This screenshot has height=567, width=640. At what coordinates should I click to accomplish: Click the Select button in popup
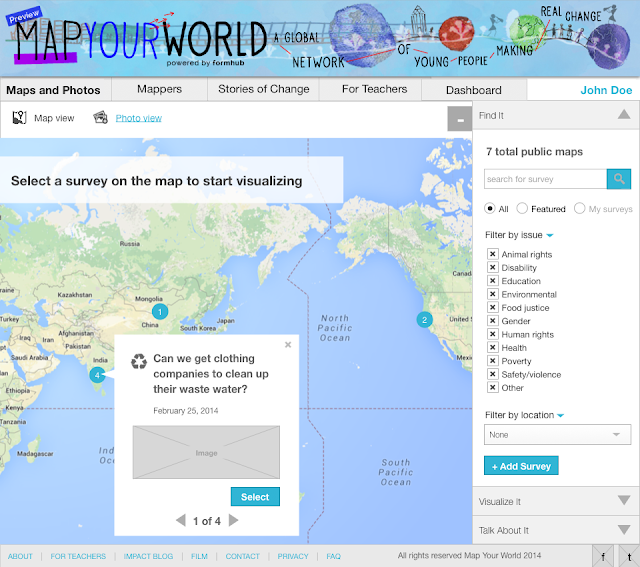pyautogui.click(x=255, y=497)
